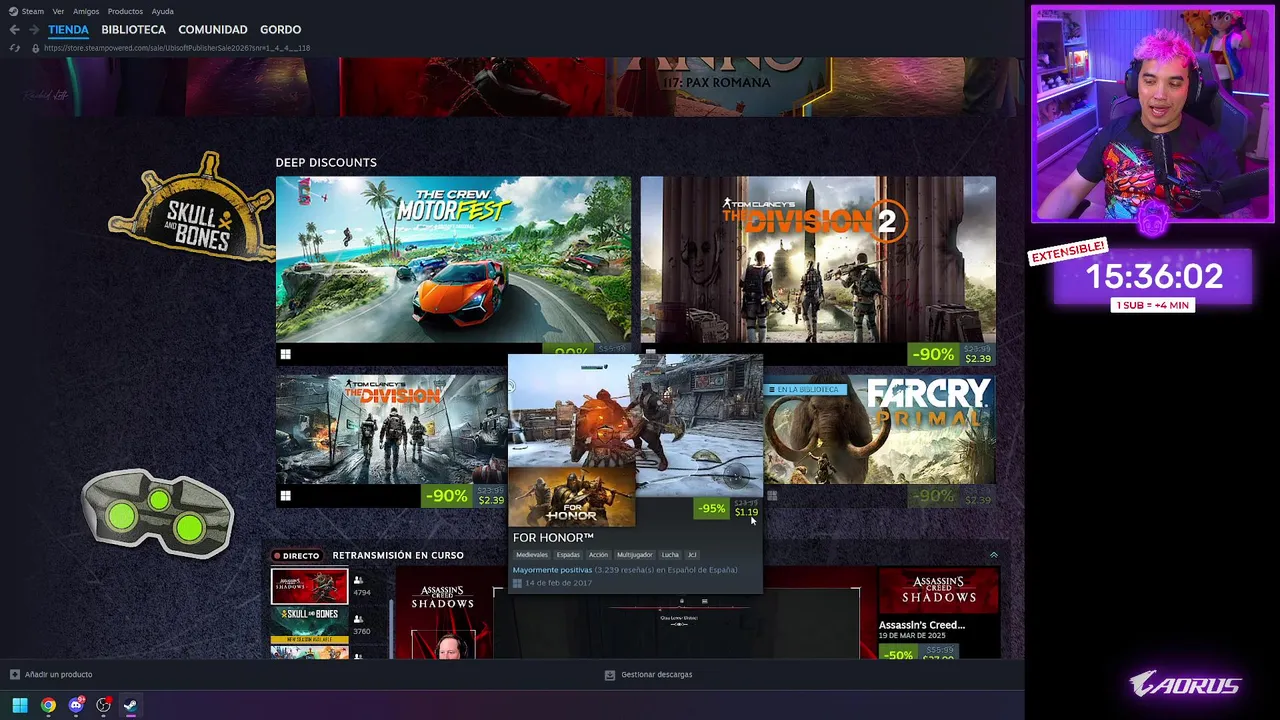The image size is (1280, 720).
Task: Click the DEEP DISCOUNTS heading
Action: (326, 162)
